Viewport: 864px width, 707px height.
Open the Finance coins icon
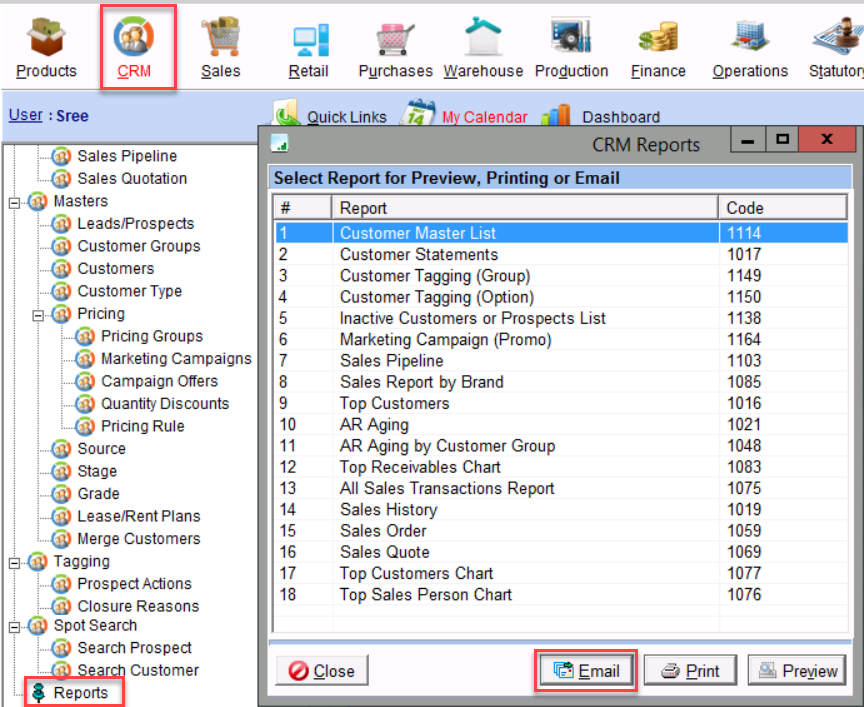[658, 40]
